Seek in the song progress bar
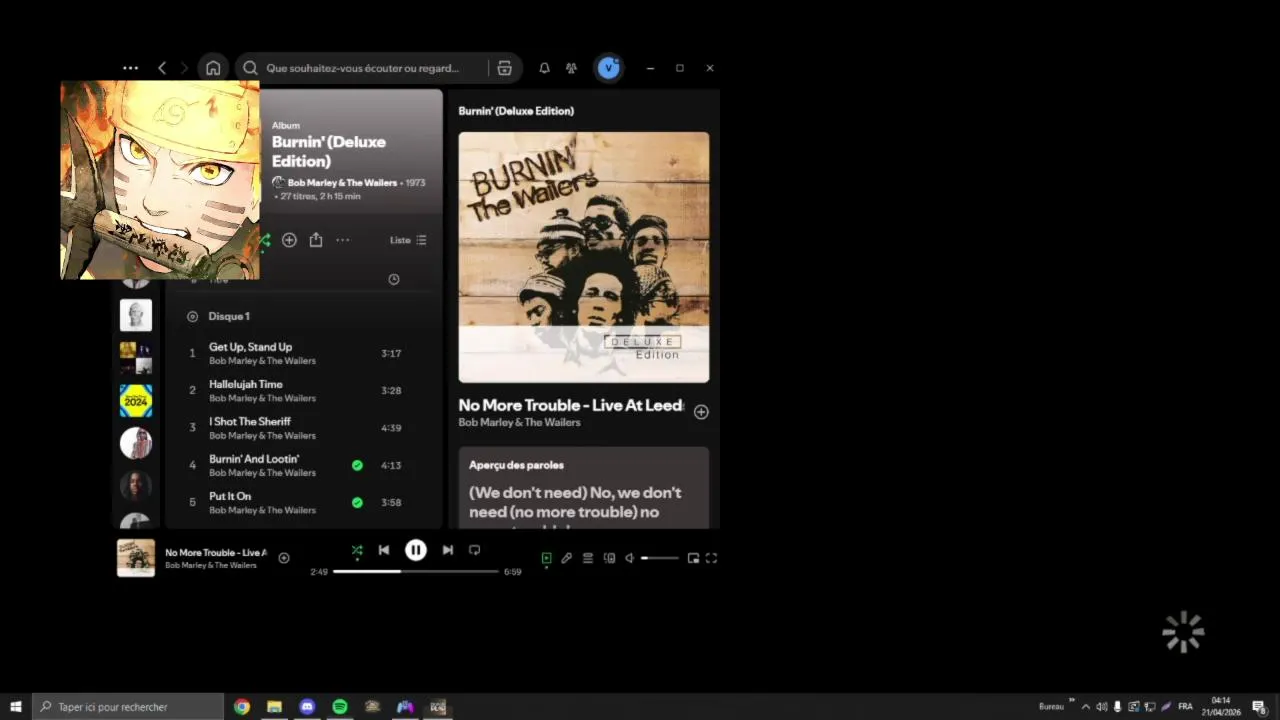Viewport: 1280px width, 720px height. [x=416, y=571]
